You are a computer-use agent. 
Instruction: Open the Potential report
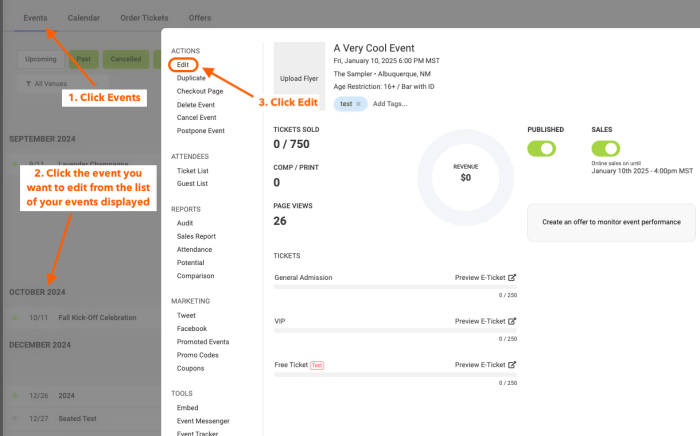(x=190, y=262)
